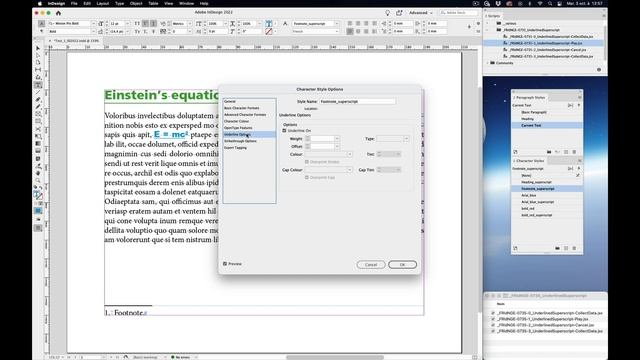640x360 pixels.
Task: Select the Selection tool arrow
Action: click(x=38, y=48)
